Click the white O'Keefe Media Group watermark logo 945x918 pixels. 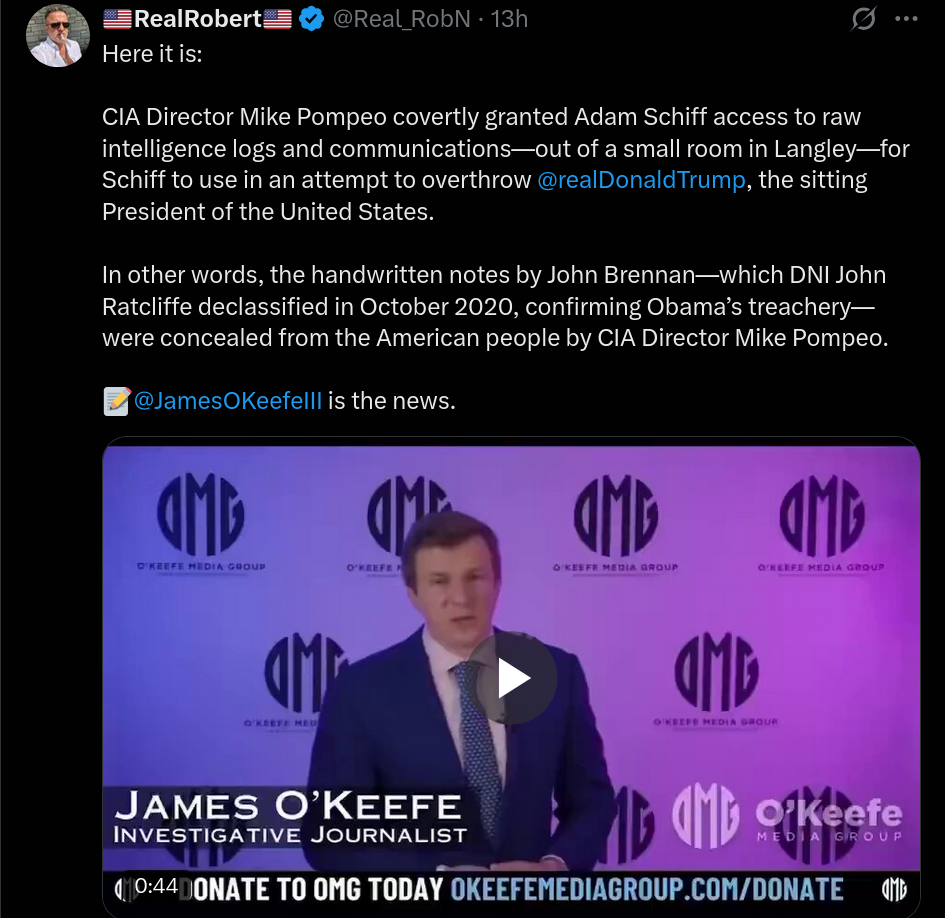click(x=787, y=815)
